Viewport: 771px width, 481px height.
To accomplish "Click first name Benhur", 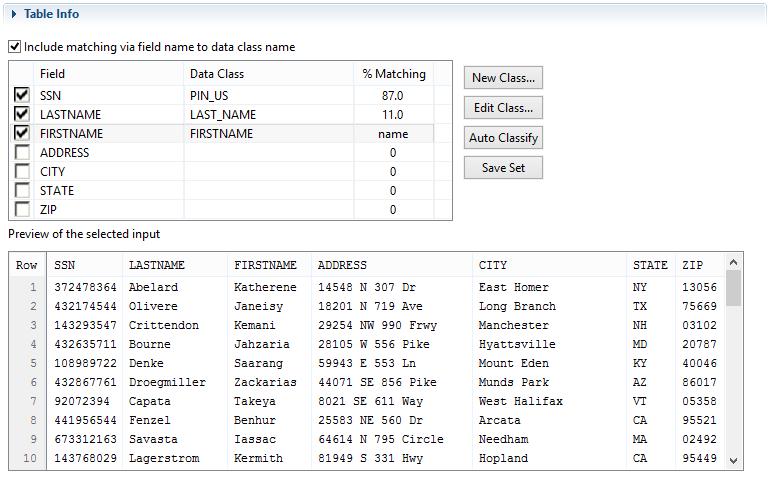I will [255, 420].
